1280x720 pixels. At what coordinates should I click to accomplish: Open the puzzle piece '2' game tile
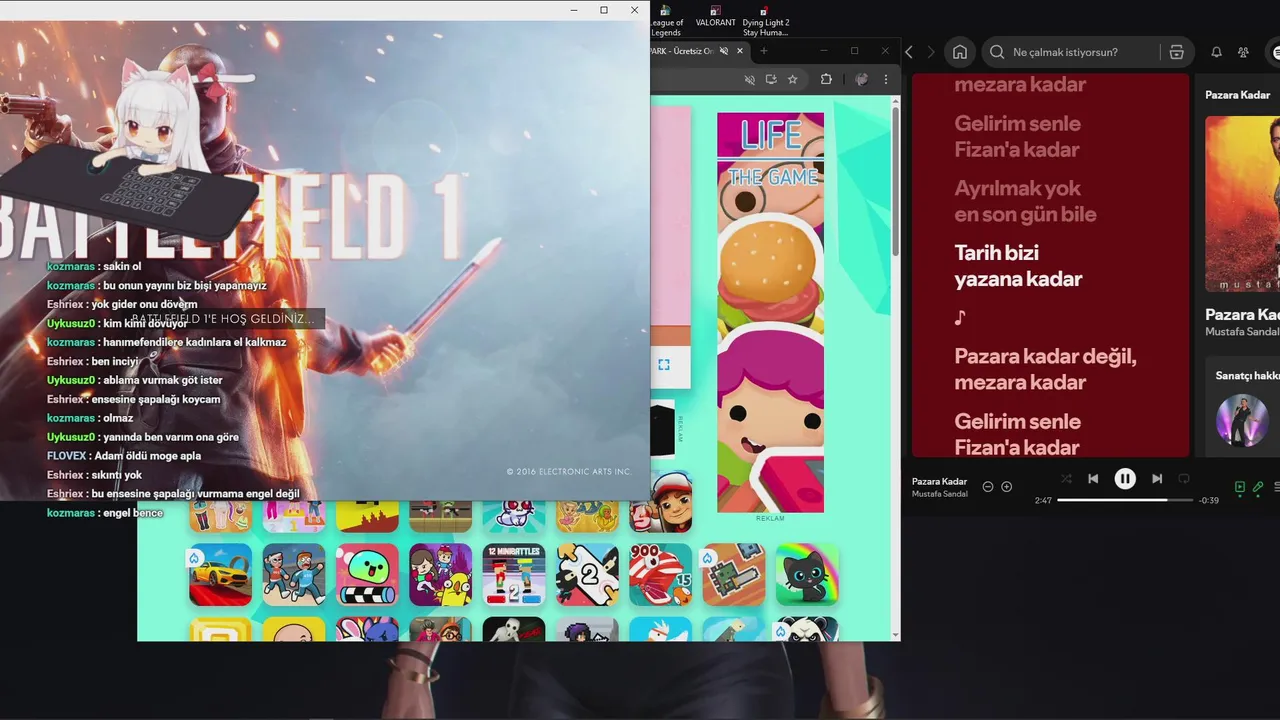click(587, 574)
